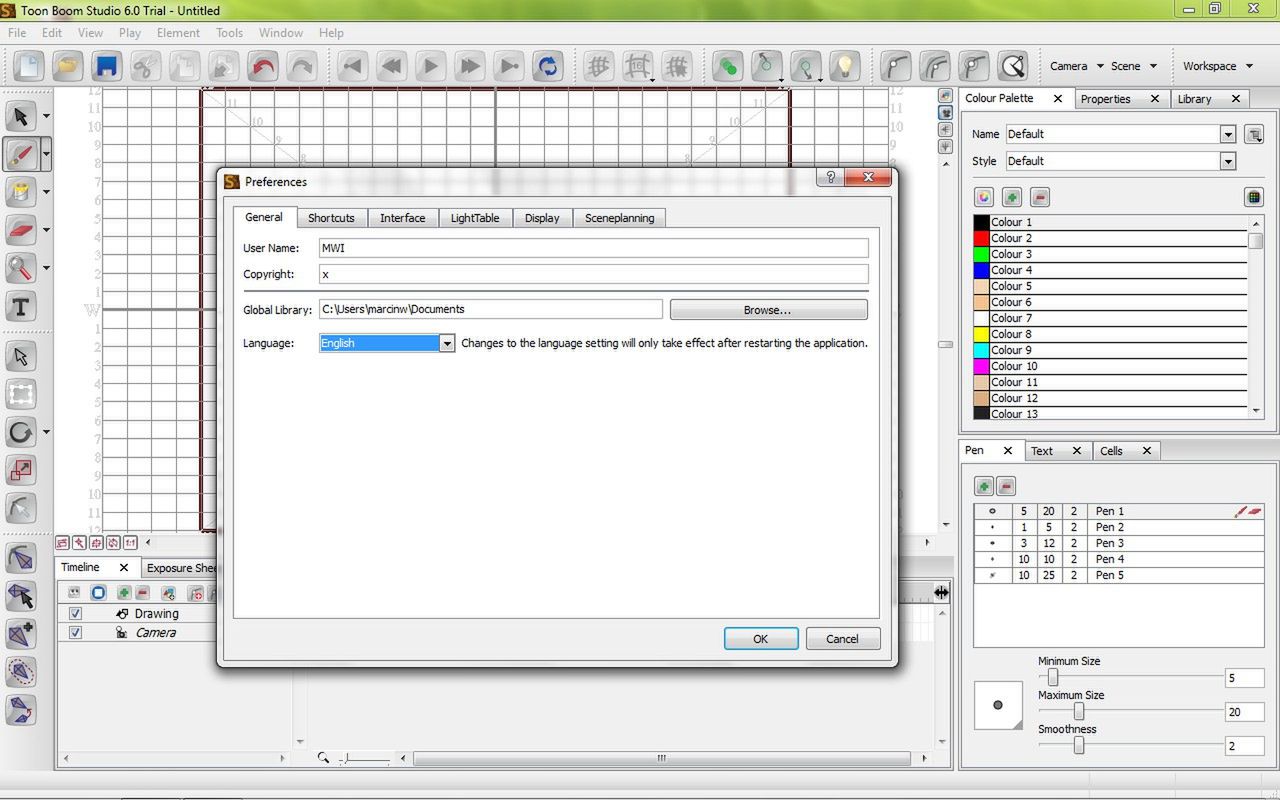Select the Rotate tool in left toolbar
The width and height of the screenshot is (1280, 800).
[x=20, y=433]
